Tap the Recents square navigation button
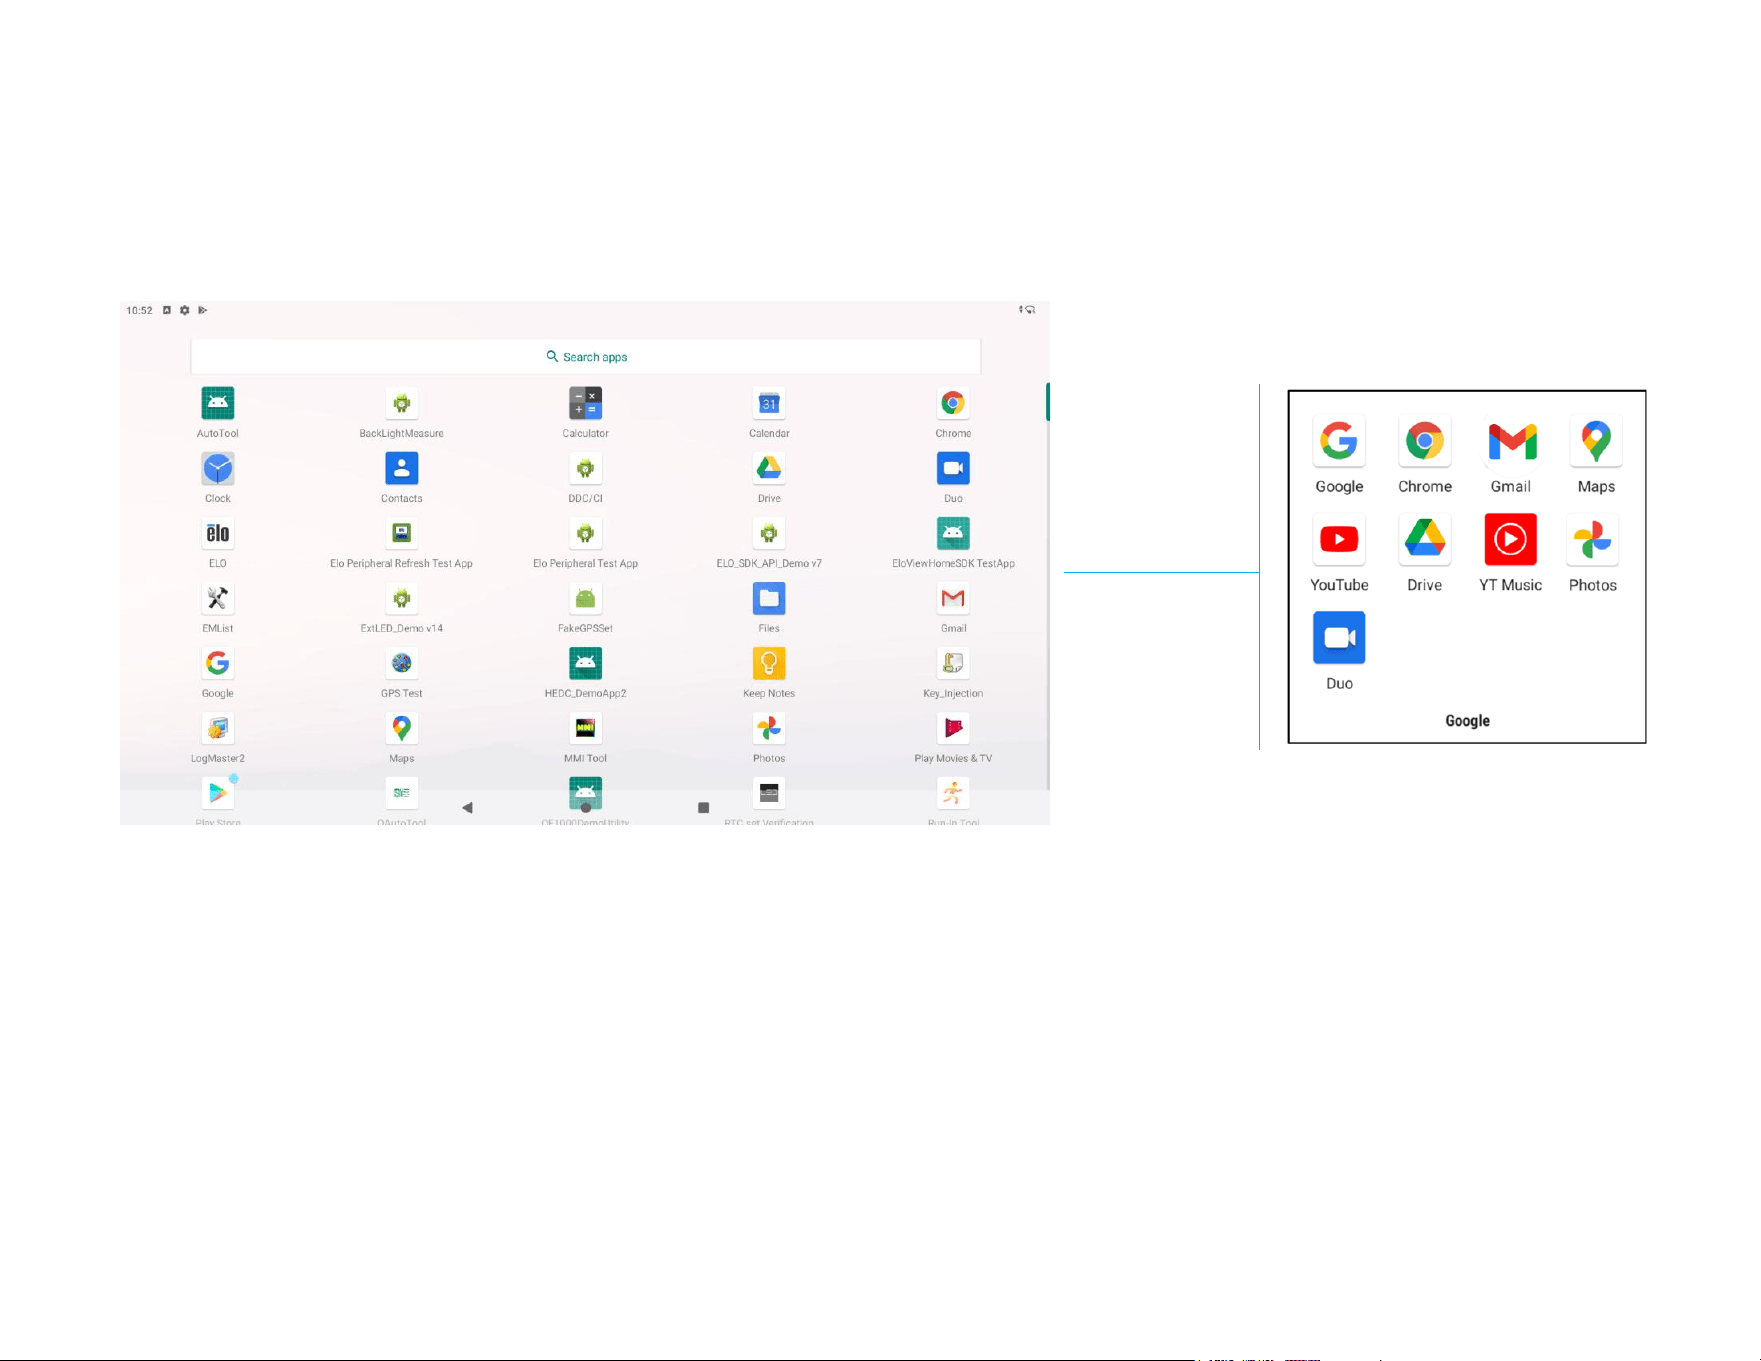 703,807
